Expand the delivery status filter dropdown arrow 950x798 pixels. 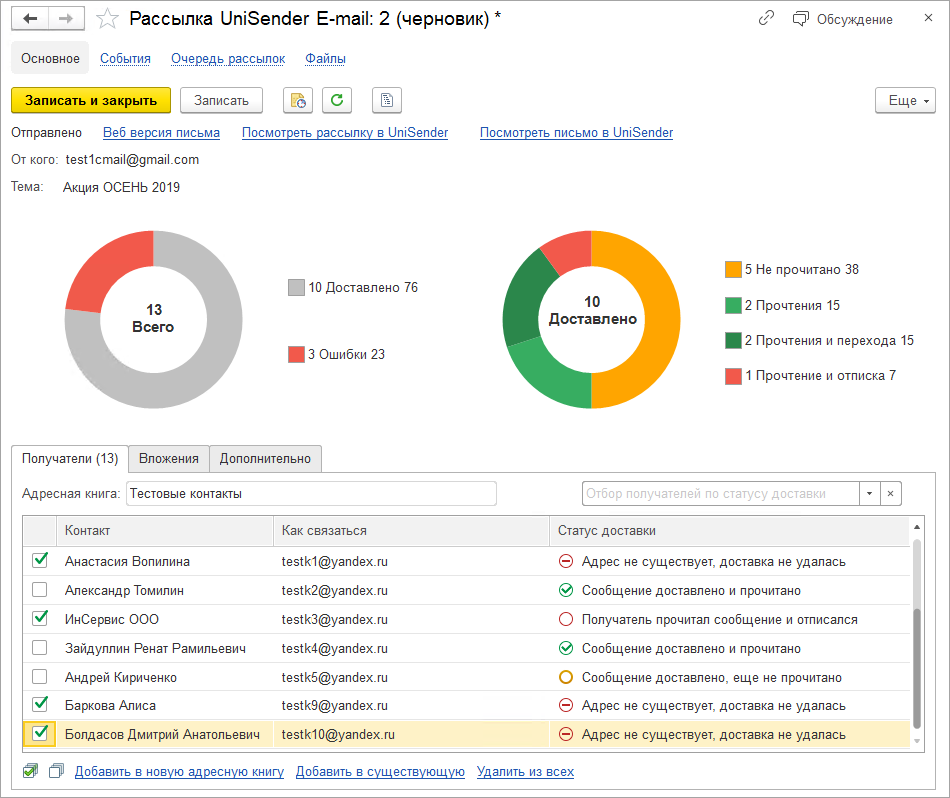869,494
